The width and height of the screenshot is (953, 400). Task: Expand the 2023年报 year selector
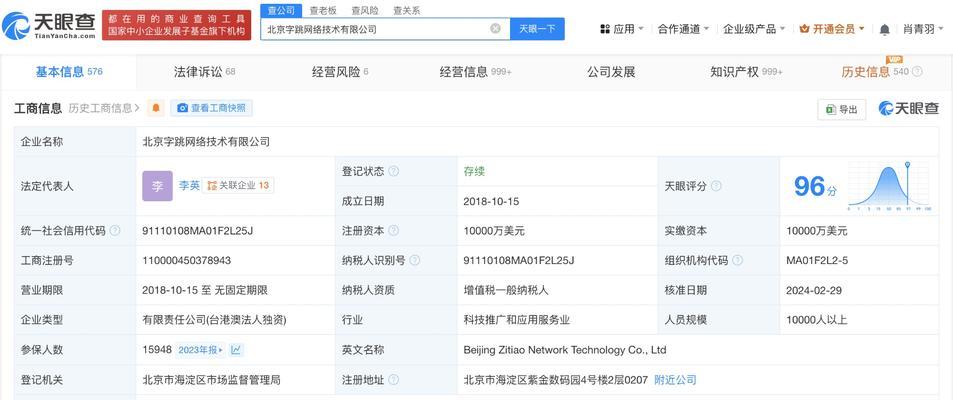pyautogui.click(x=201, y=350)
